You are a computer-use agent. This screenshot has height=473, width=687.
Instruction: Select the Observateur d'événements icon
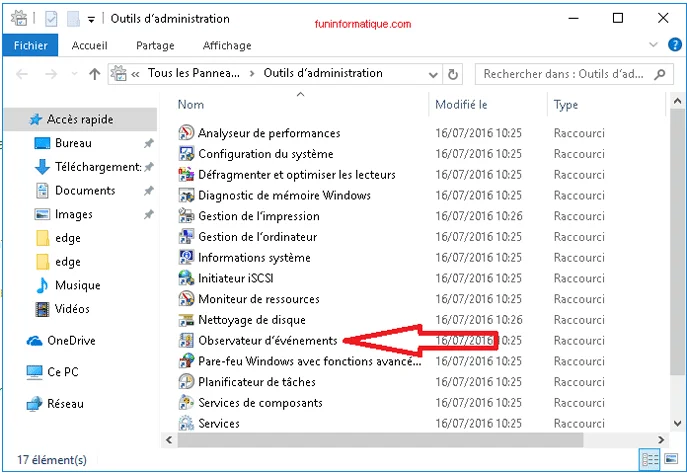click(186, 341)
